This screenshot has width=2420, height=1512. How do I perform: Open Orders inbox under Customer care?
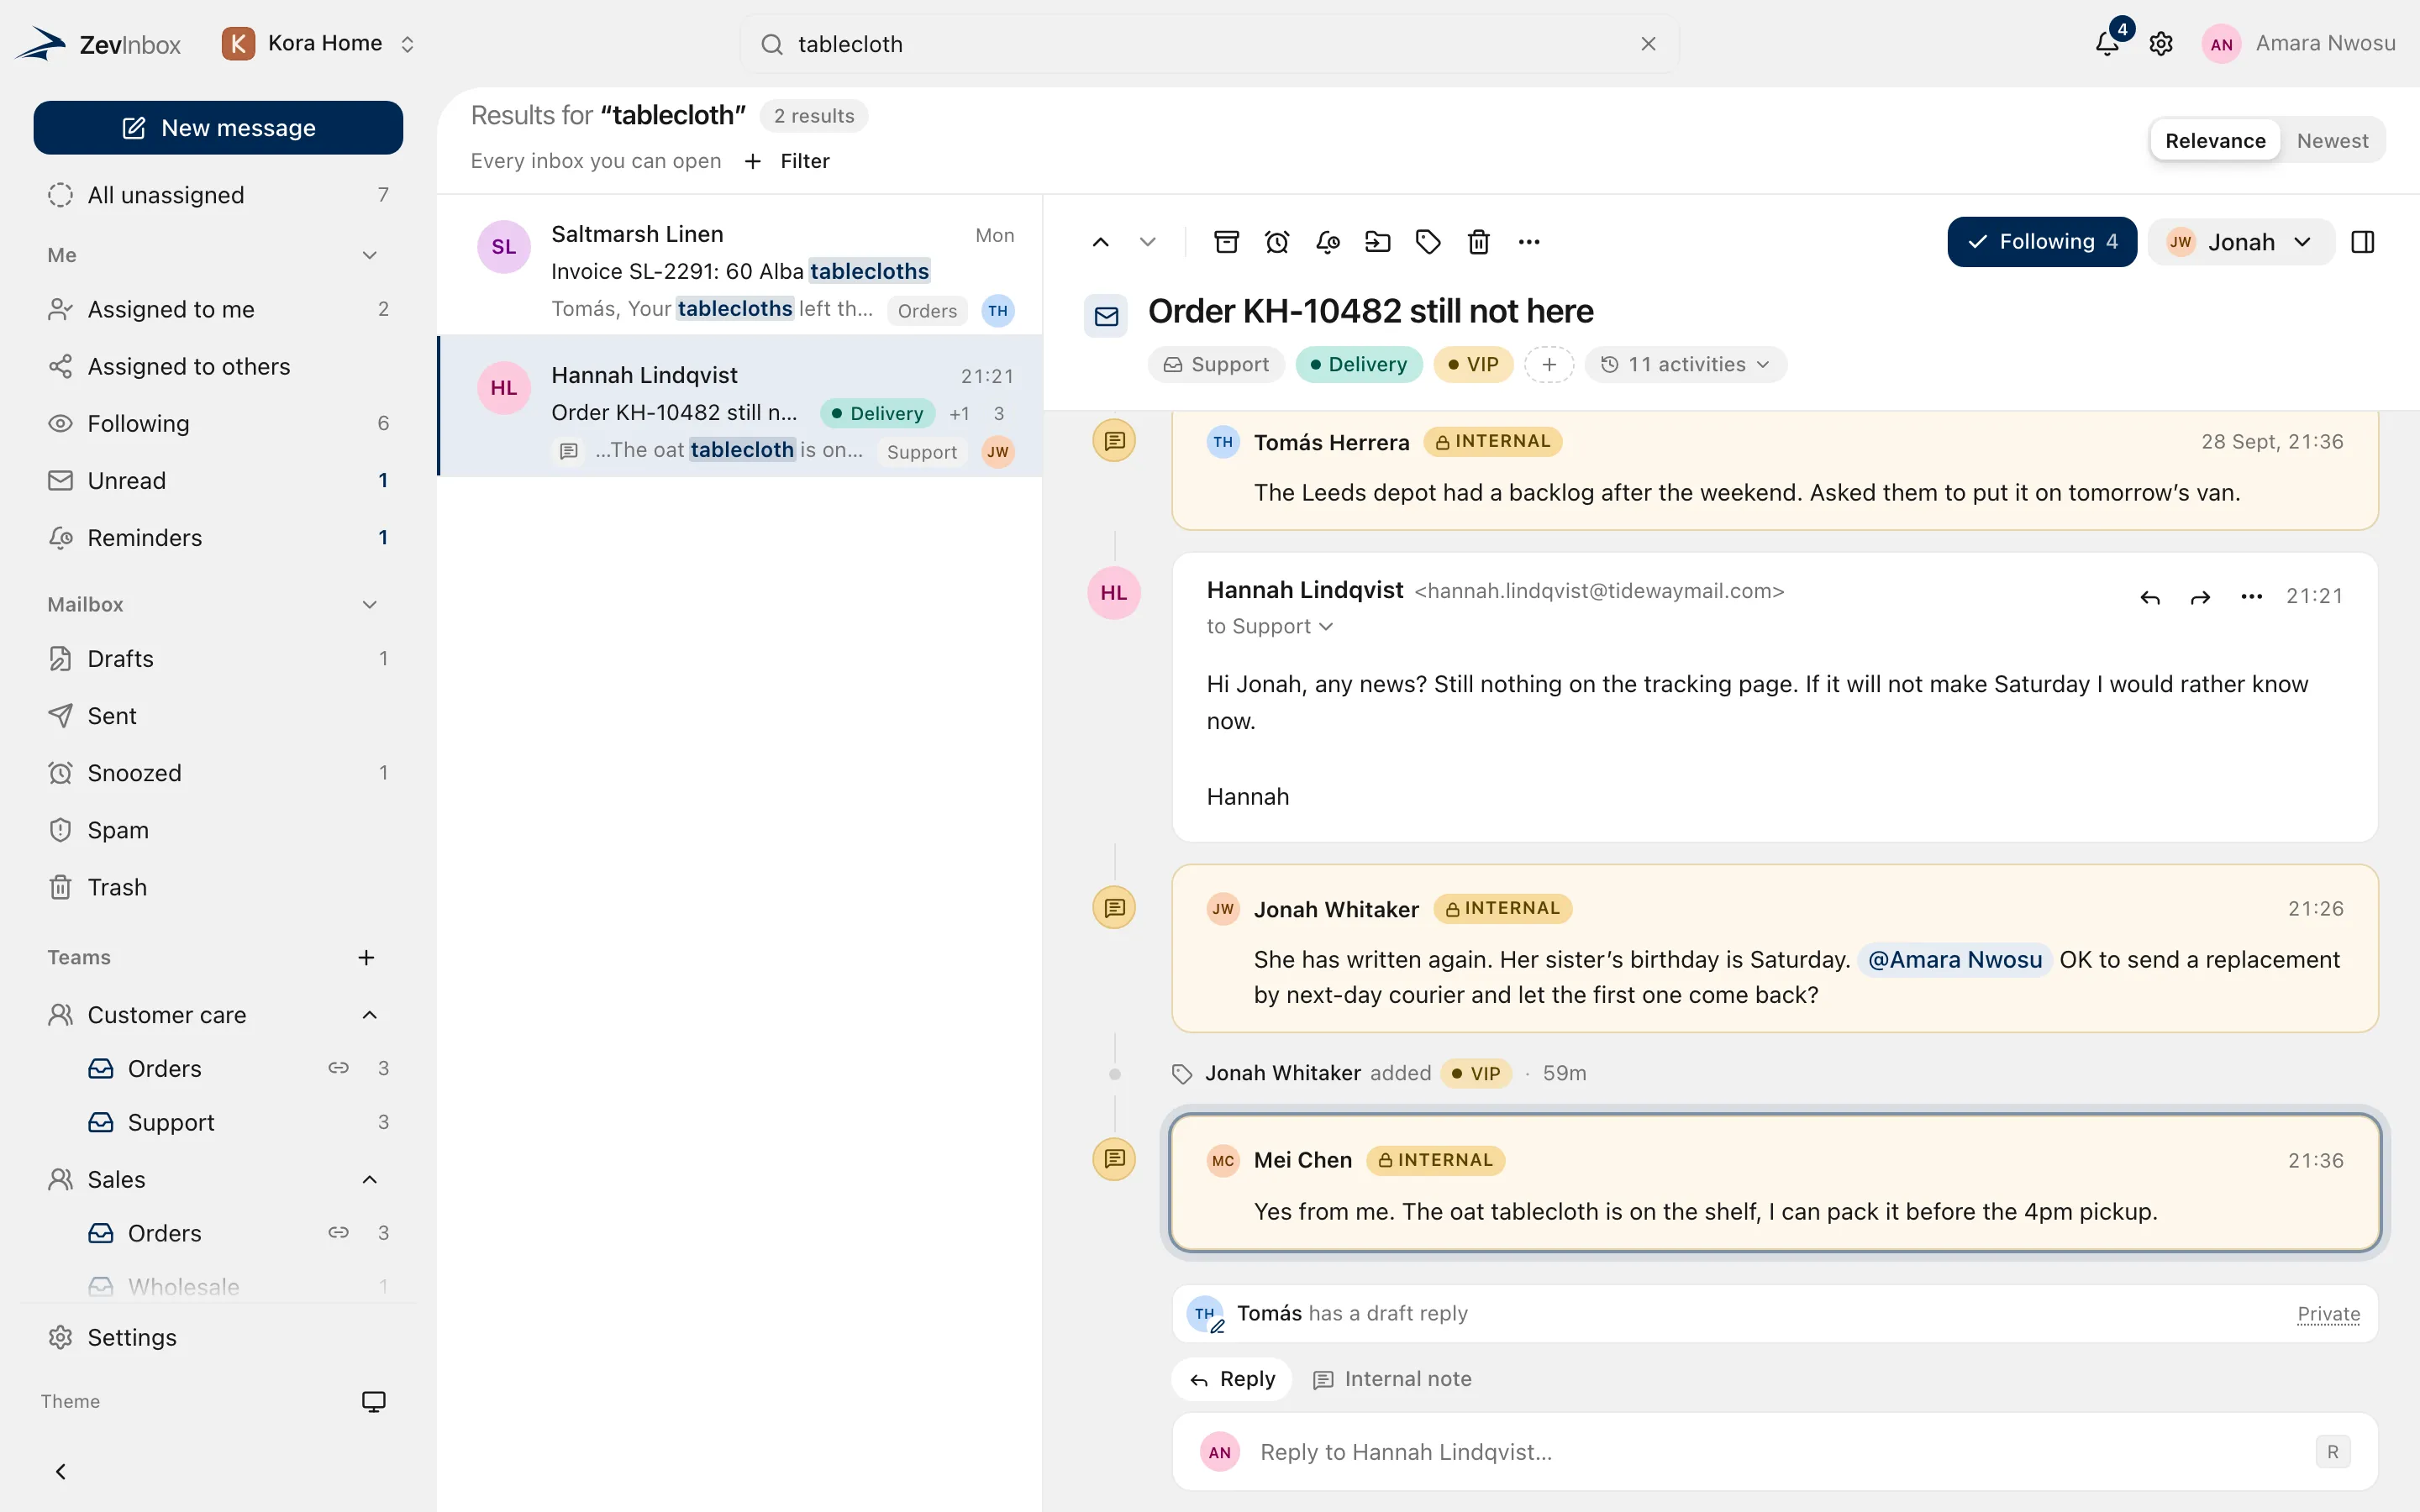pyautogui.click(x=238, y=1068)
